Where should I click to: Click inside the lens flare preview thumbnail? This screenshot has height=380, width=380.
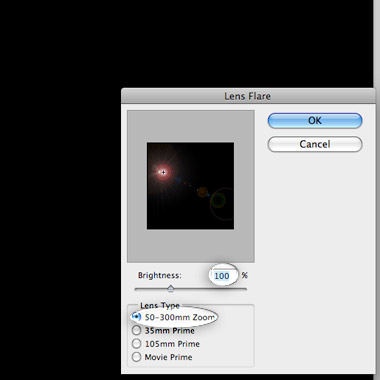[x=190, y=186]
